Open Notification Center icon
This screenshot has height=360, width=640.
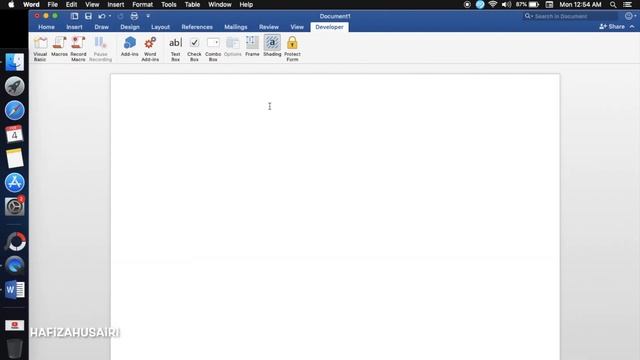[627, 4]
